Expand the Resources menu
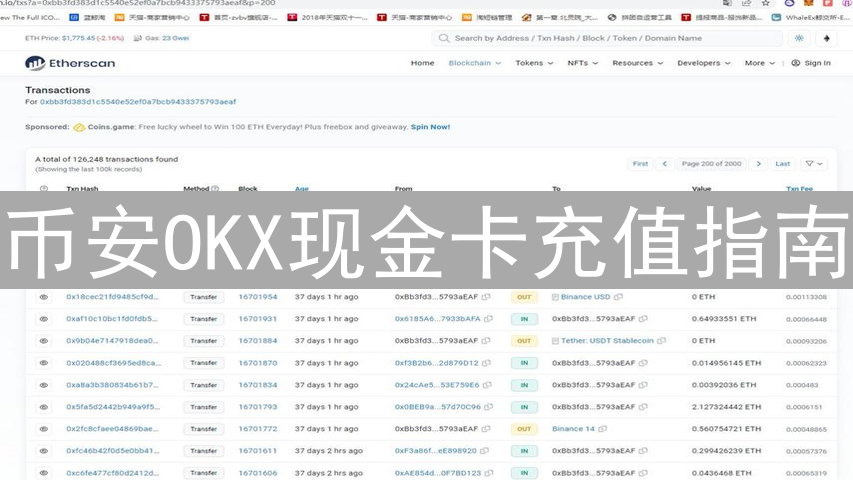853x480 pixels. click(638, 63)
